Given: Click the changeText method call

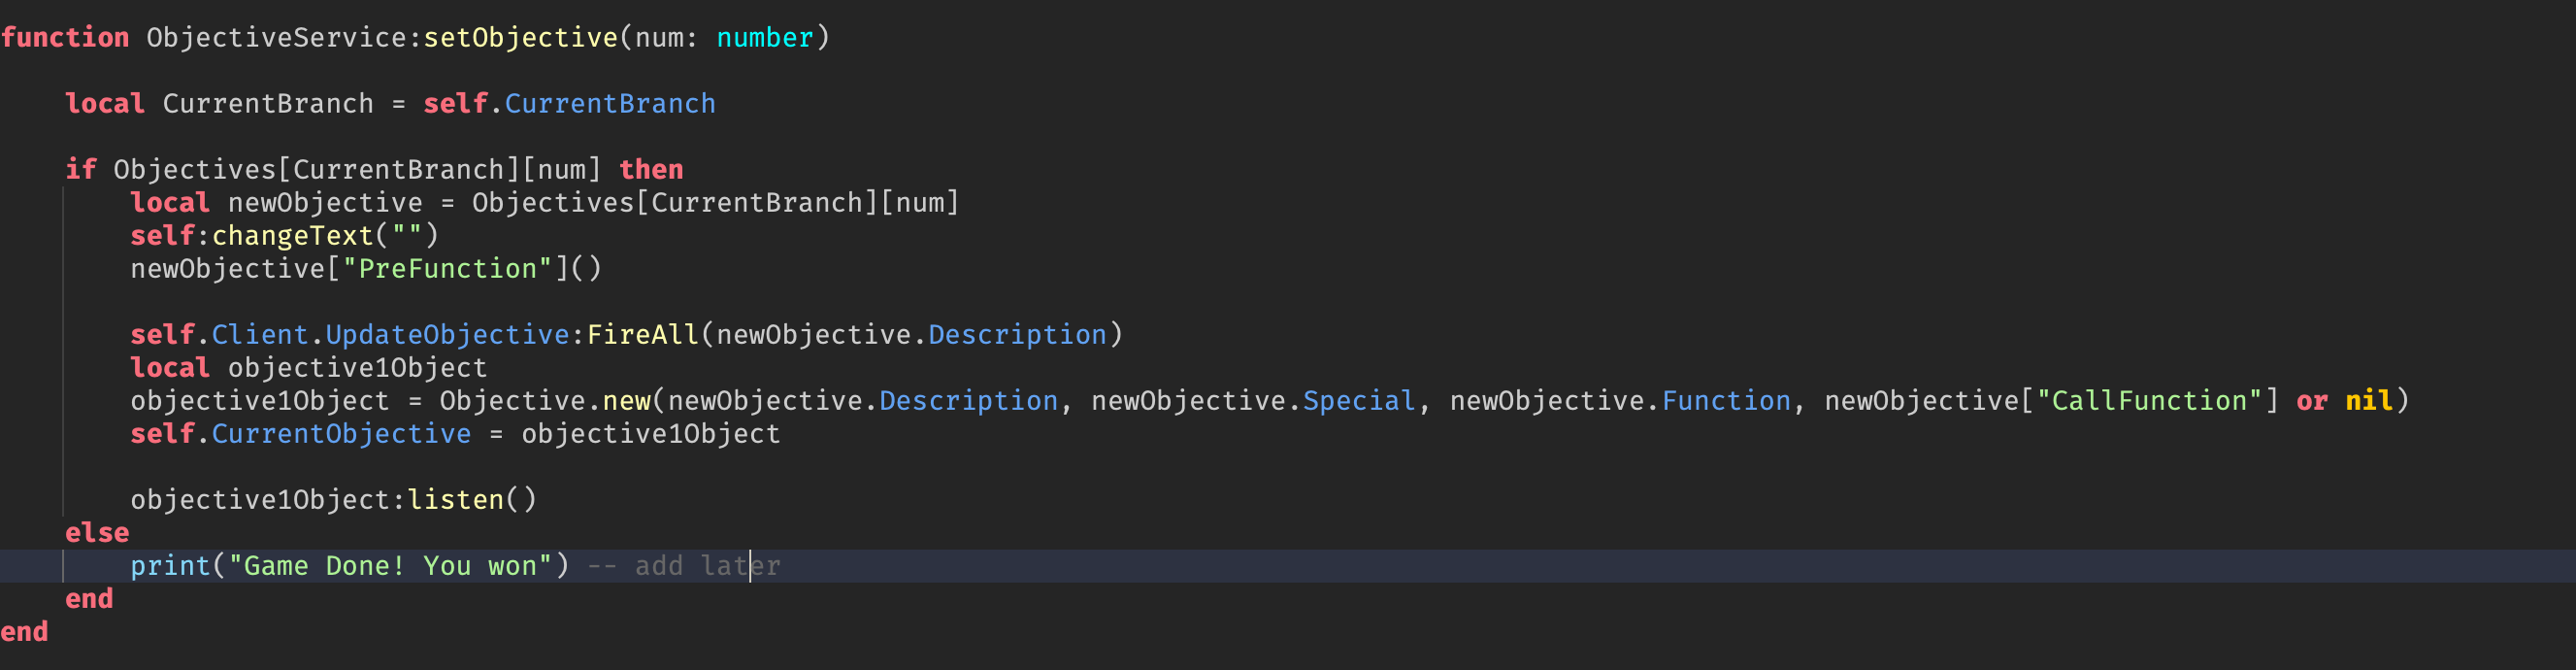Looking at the screenshot, I should (292, 236).
